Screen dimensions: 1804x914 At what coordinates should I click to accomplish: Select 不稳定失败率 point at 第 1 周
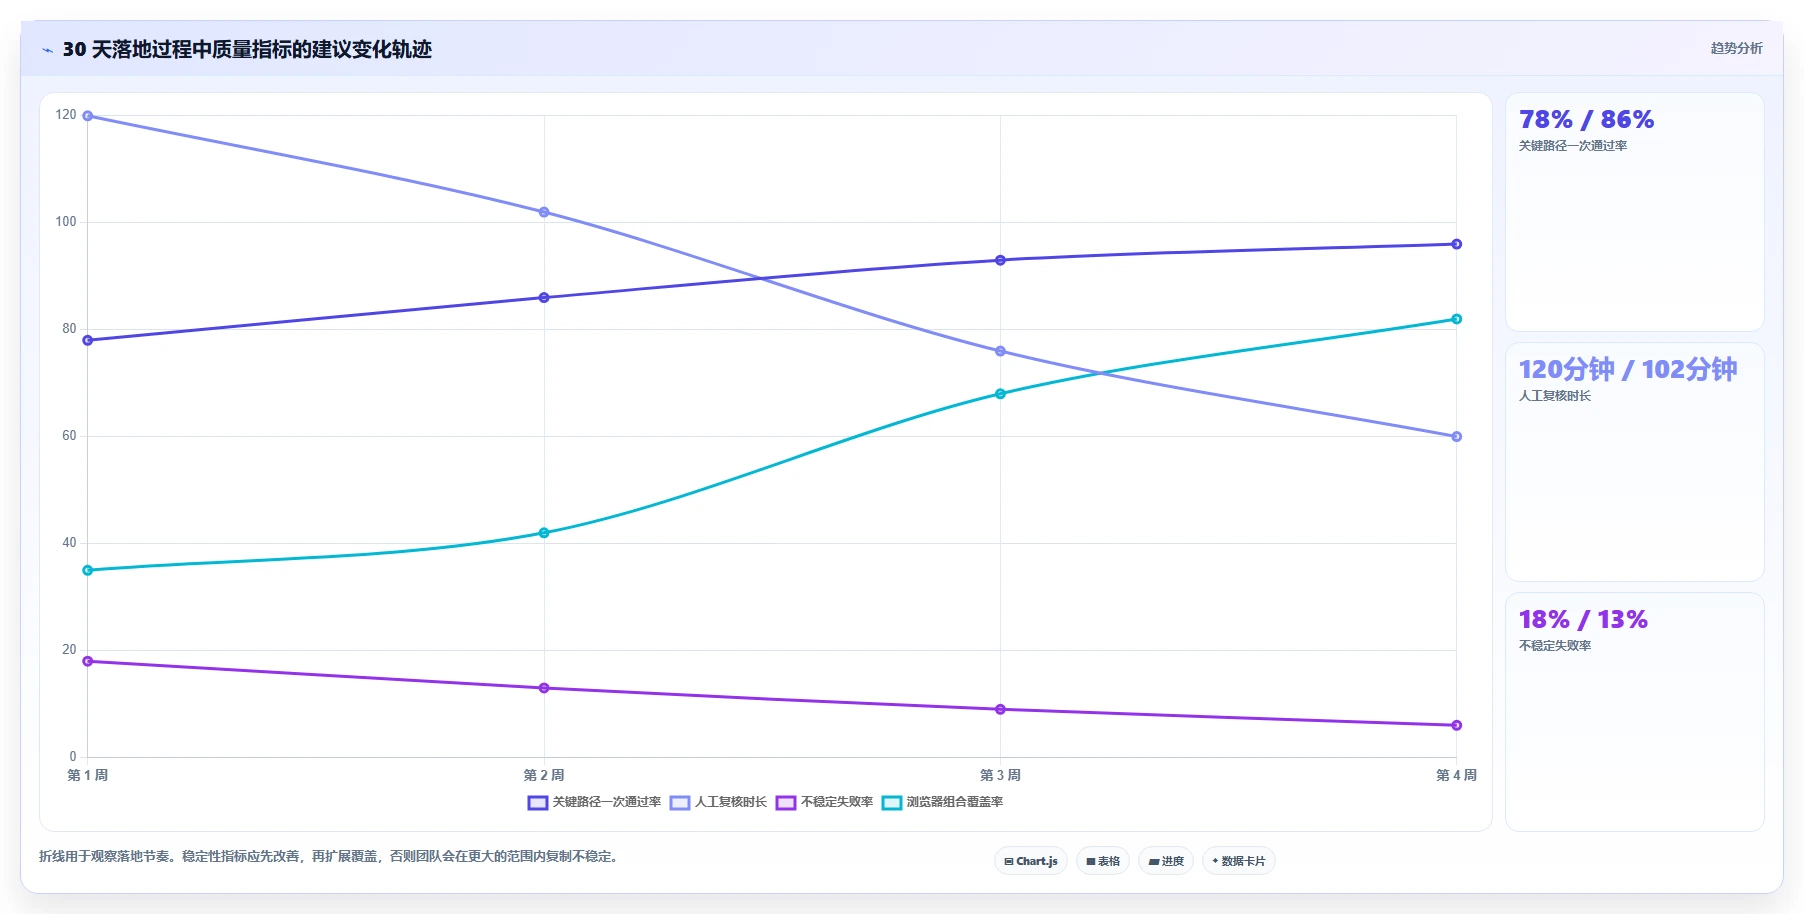88,661
